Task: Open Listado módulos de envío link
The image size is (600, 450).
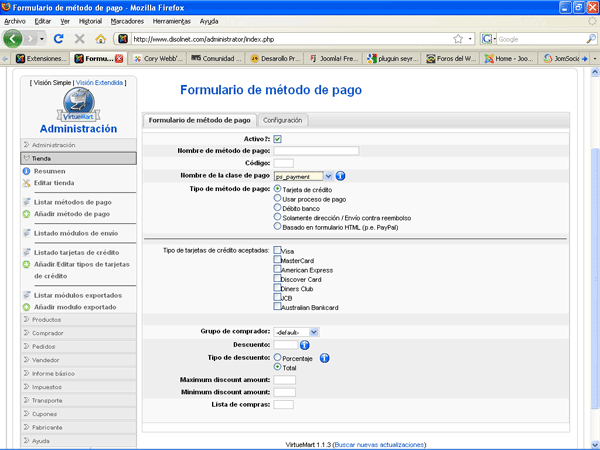Action: pyautogui.click(x=76, y=233)
